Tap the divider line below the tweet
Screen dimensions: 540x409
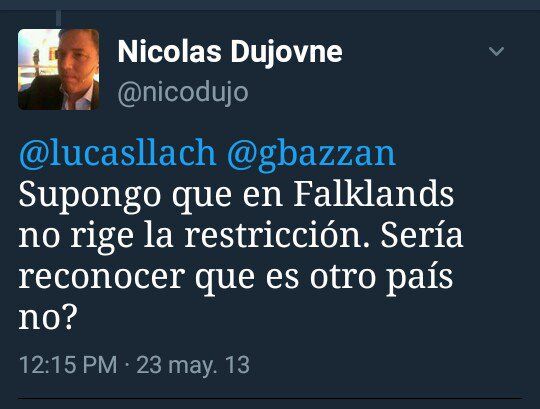point(270,398)
